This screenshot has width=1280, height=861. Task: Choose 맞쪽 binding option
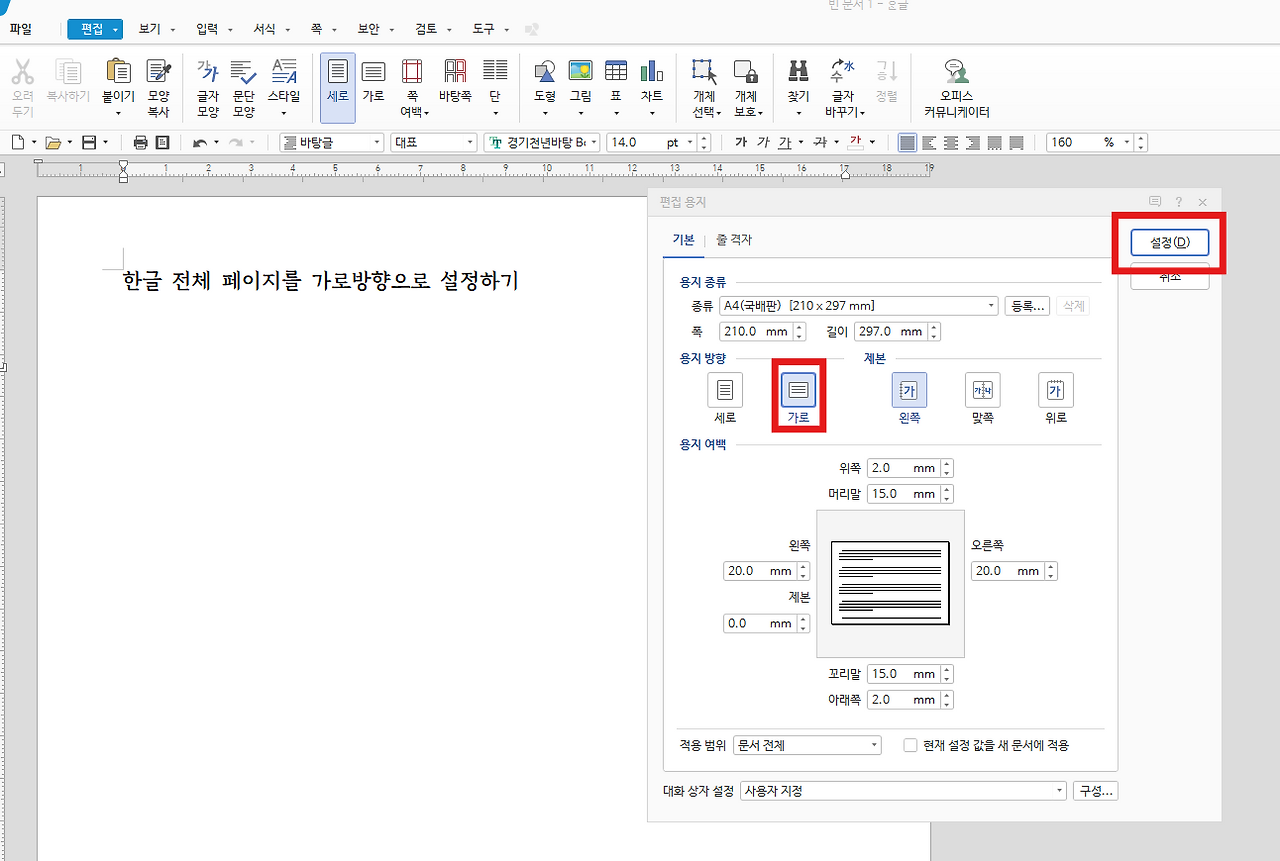click(x=981, y=390)
